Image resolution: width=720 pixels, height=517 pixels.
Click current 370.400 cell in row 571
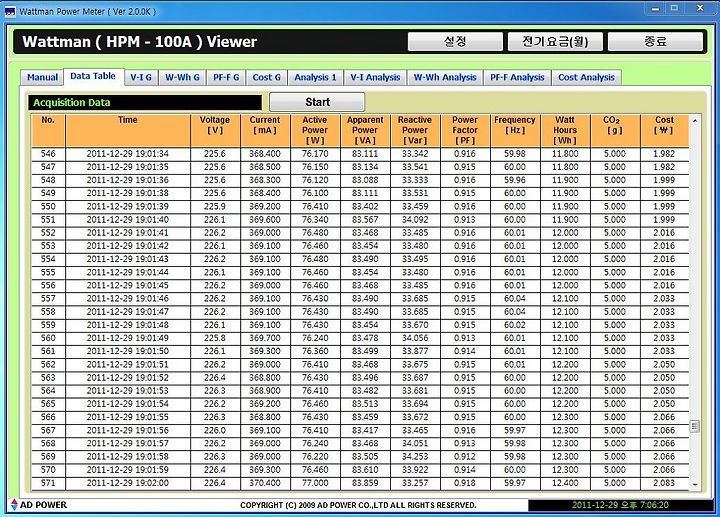[x=265, y=483]
